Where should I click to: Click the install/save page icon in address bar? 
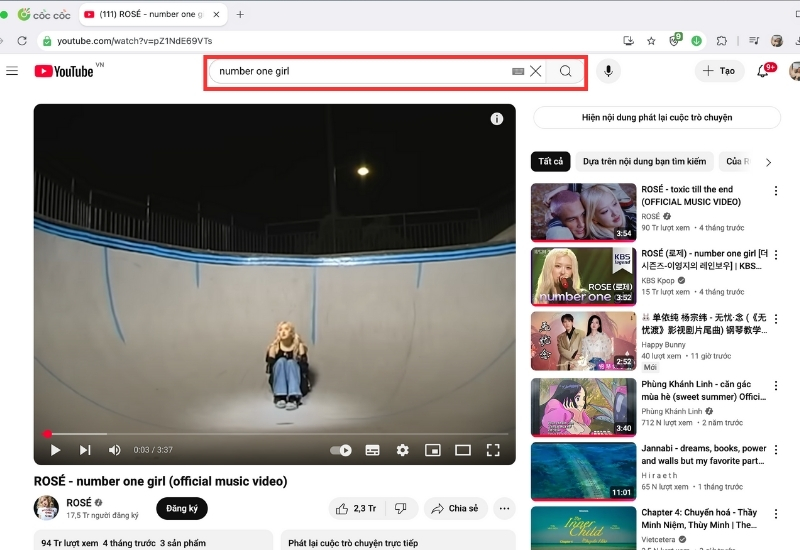pyautogui.click(x=629, y=41)
